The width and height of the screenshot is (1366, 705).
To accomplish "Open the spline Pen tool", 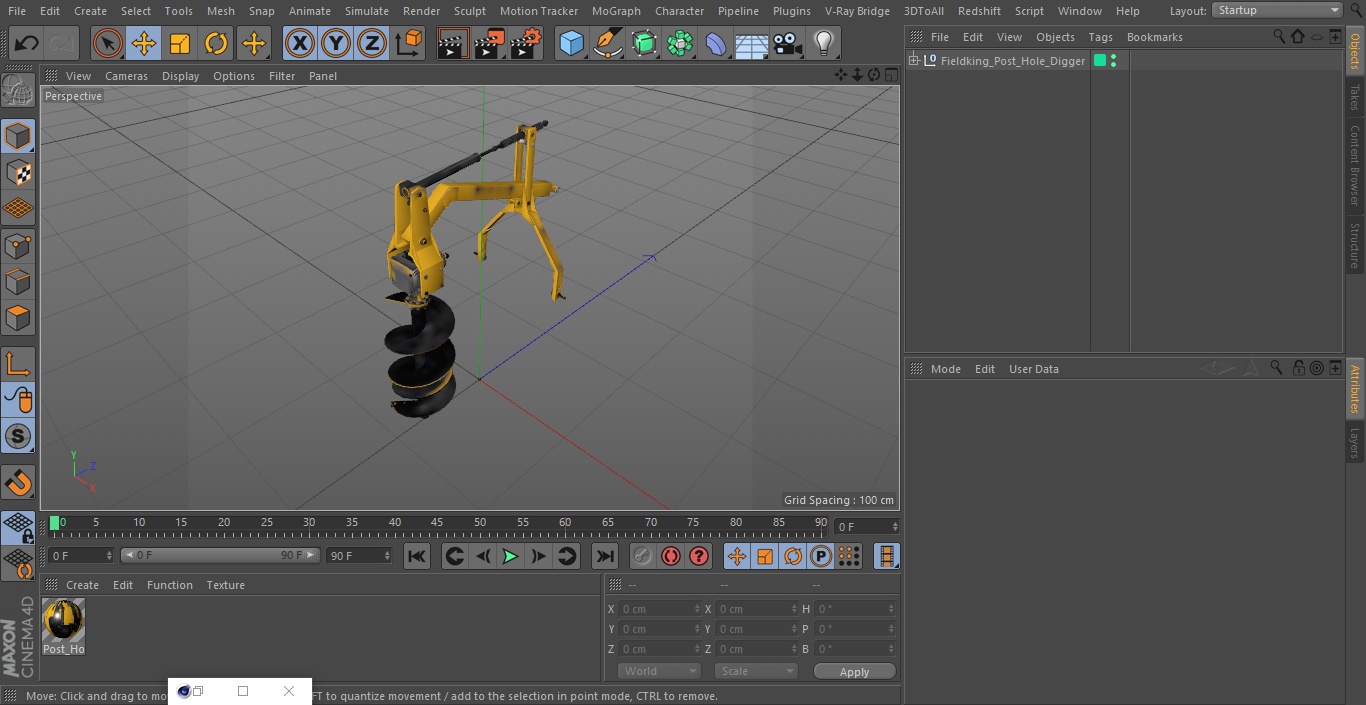I will coord(607,43).
